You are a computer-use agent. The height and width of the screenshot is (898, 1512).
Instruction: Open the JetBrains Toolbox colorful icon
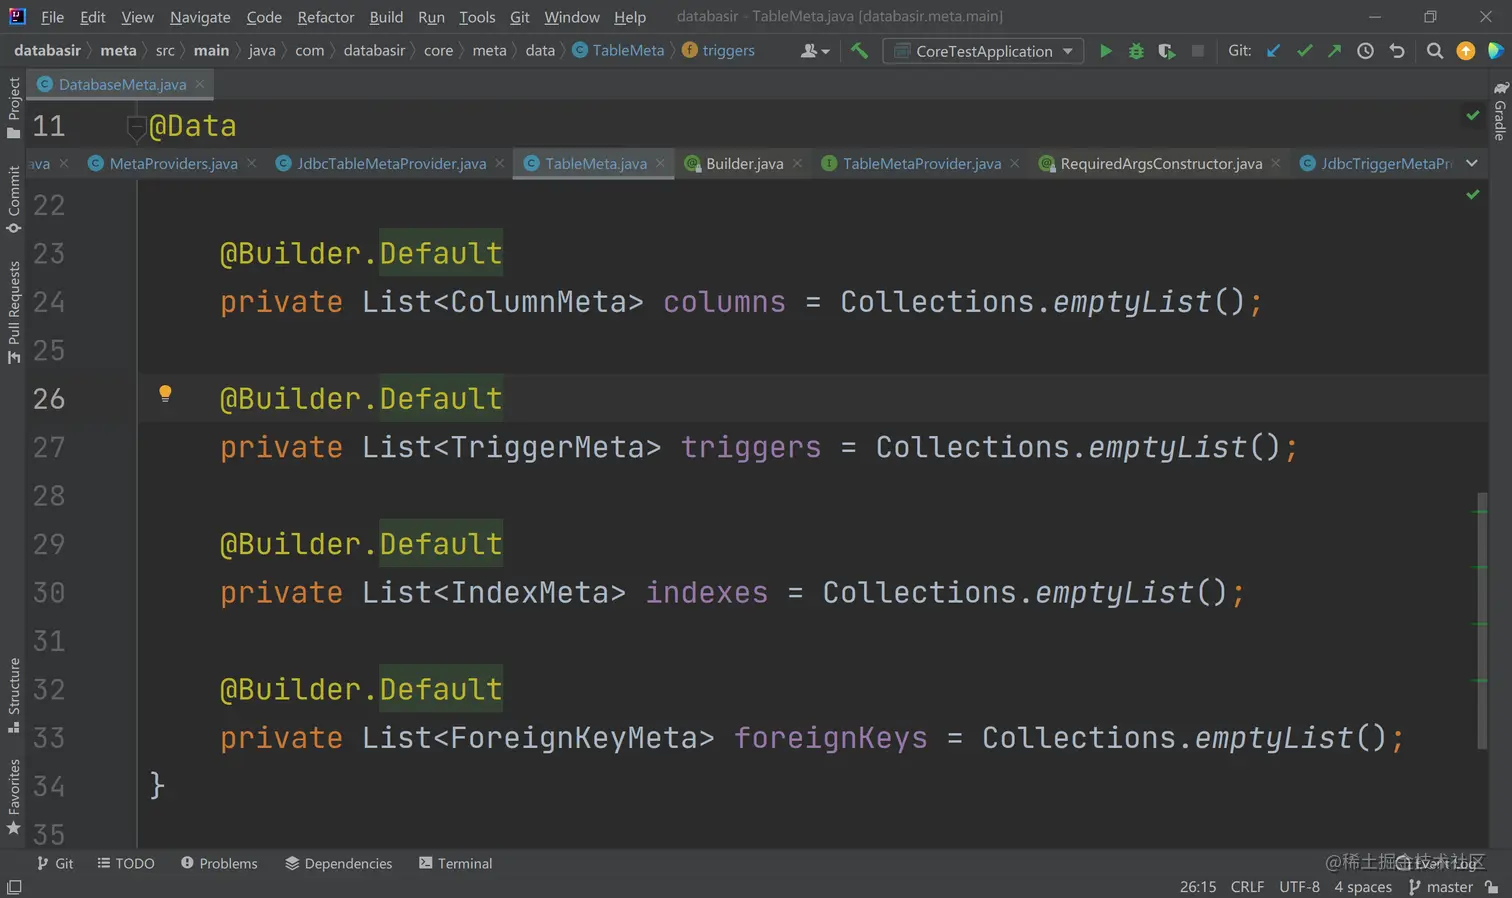tap(1496, 51)
